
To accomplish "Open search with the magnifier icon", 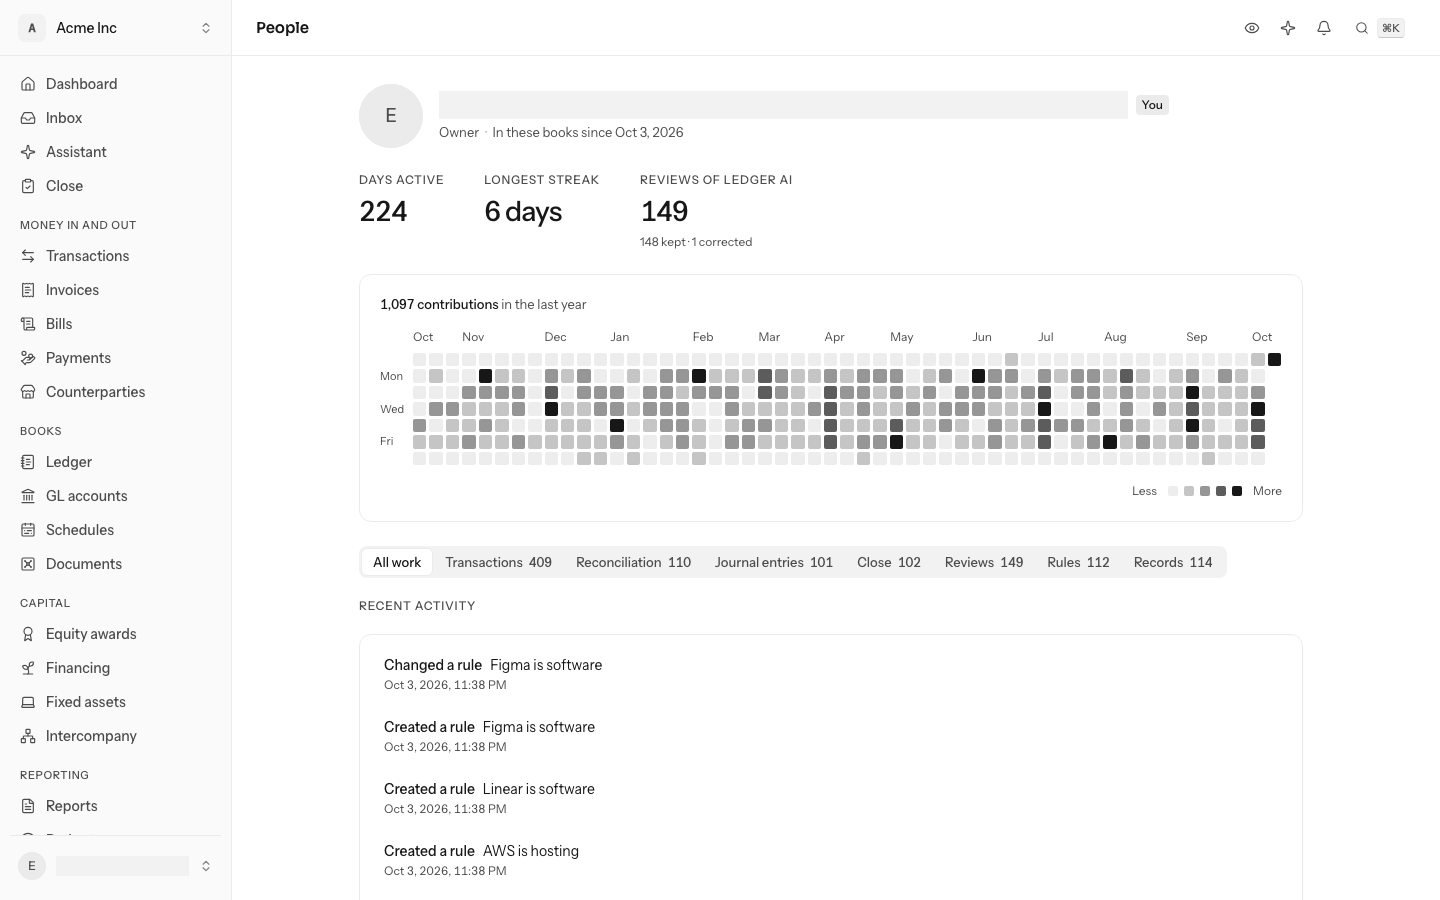I will [x=1361, y=28].
